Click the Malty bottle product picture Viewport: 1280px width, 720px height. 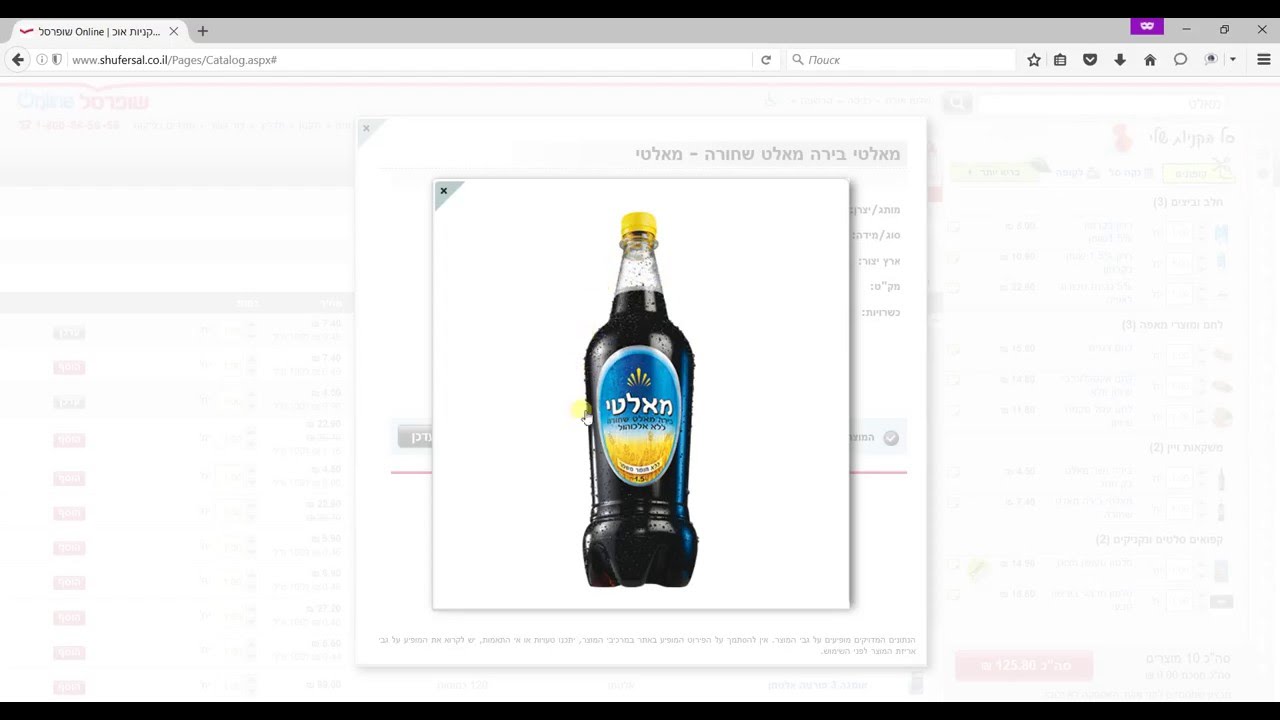[640, 400]
